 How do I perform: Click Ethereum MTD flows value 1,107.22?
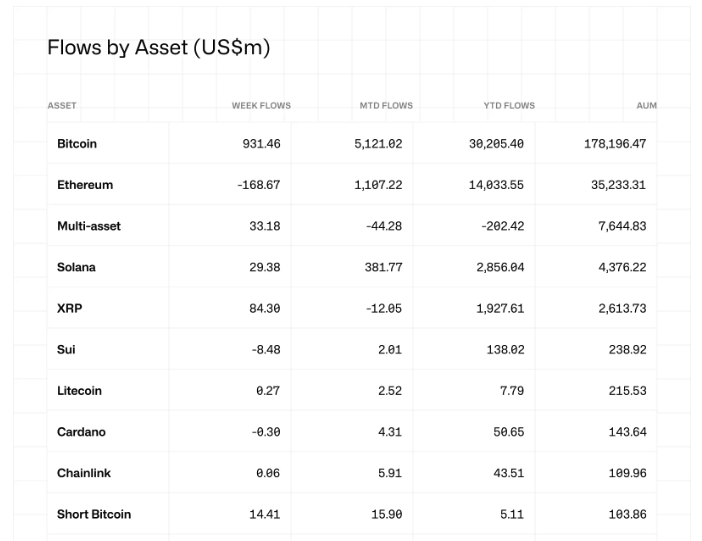click(378, 185)
